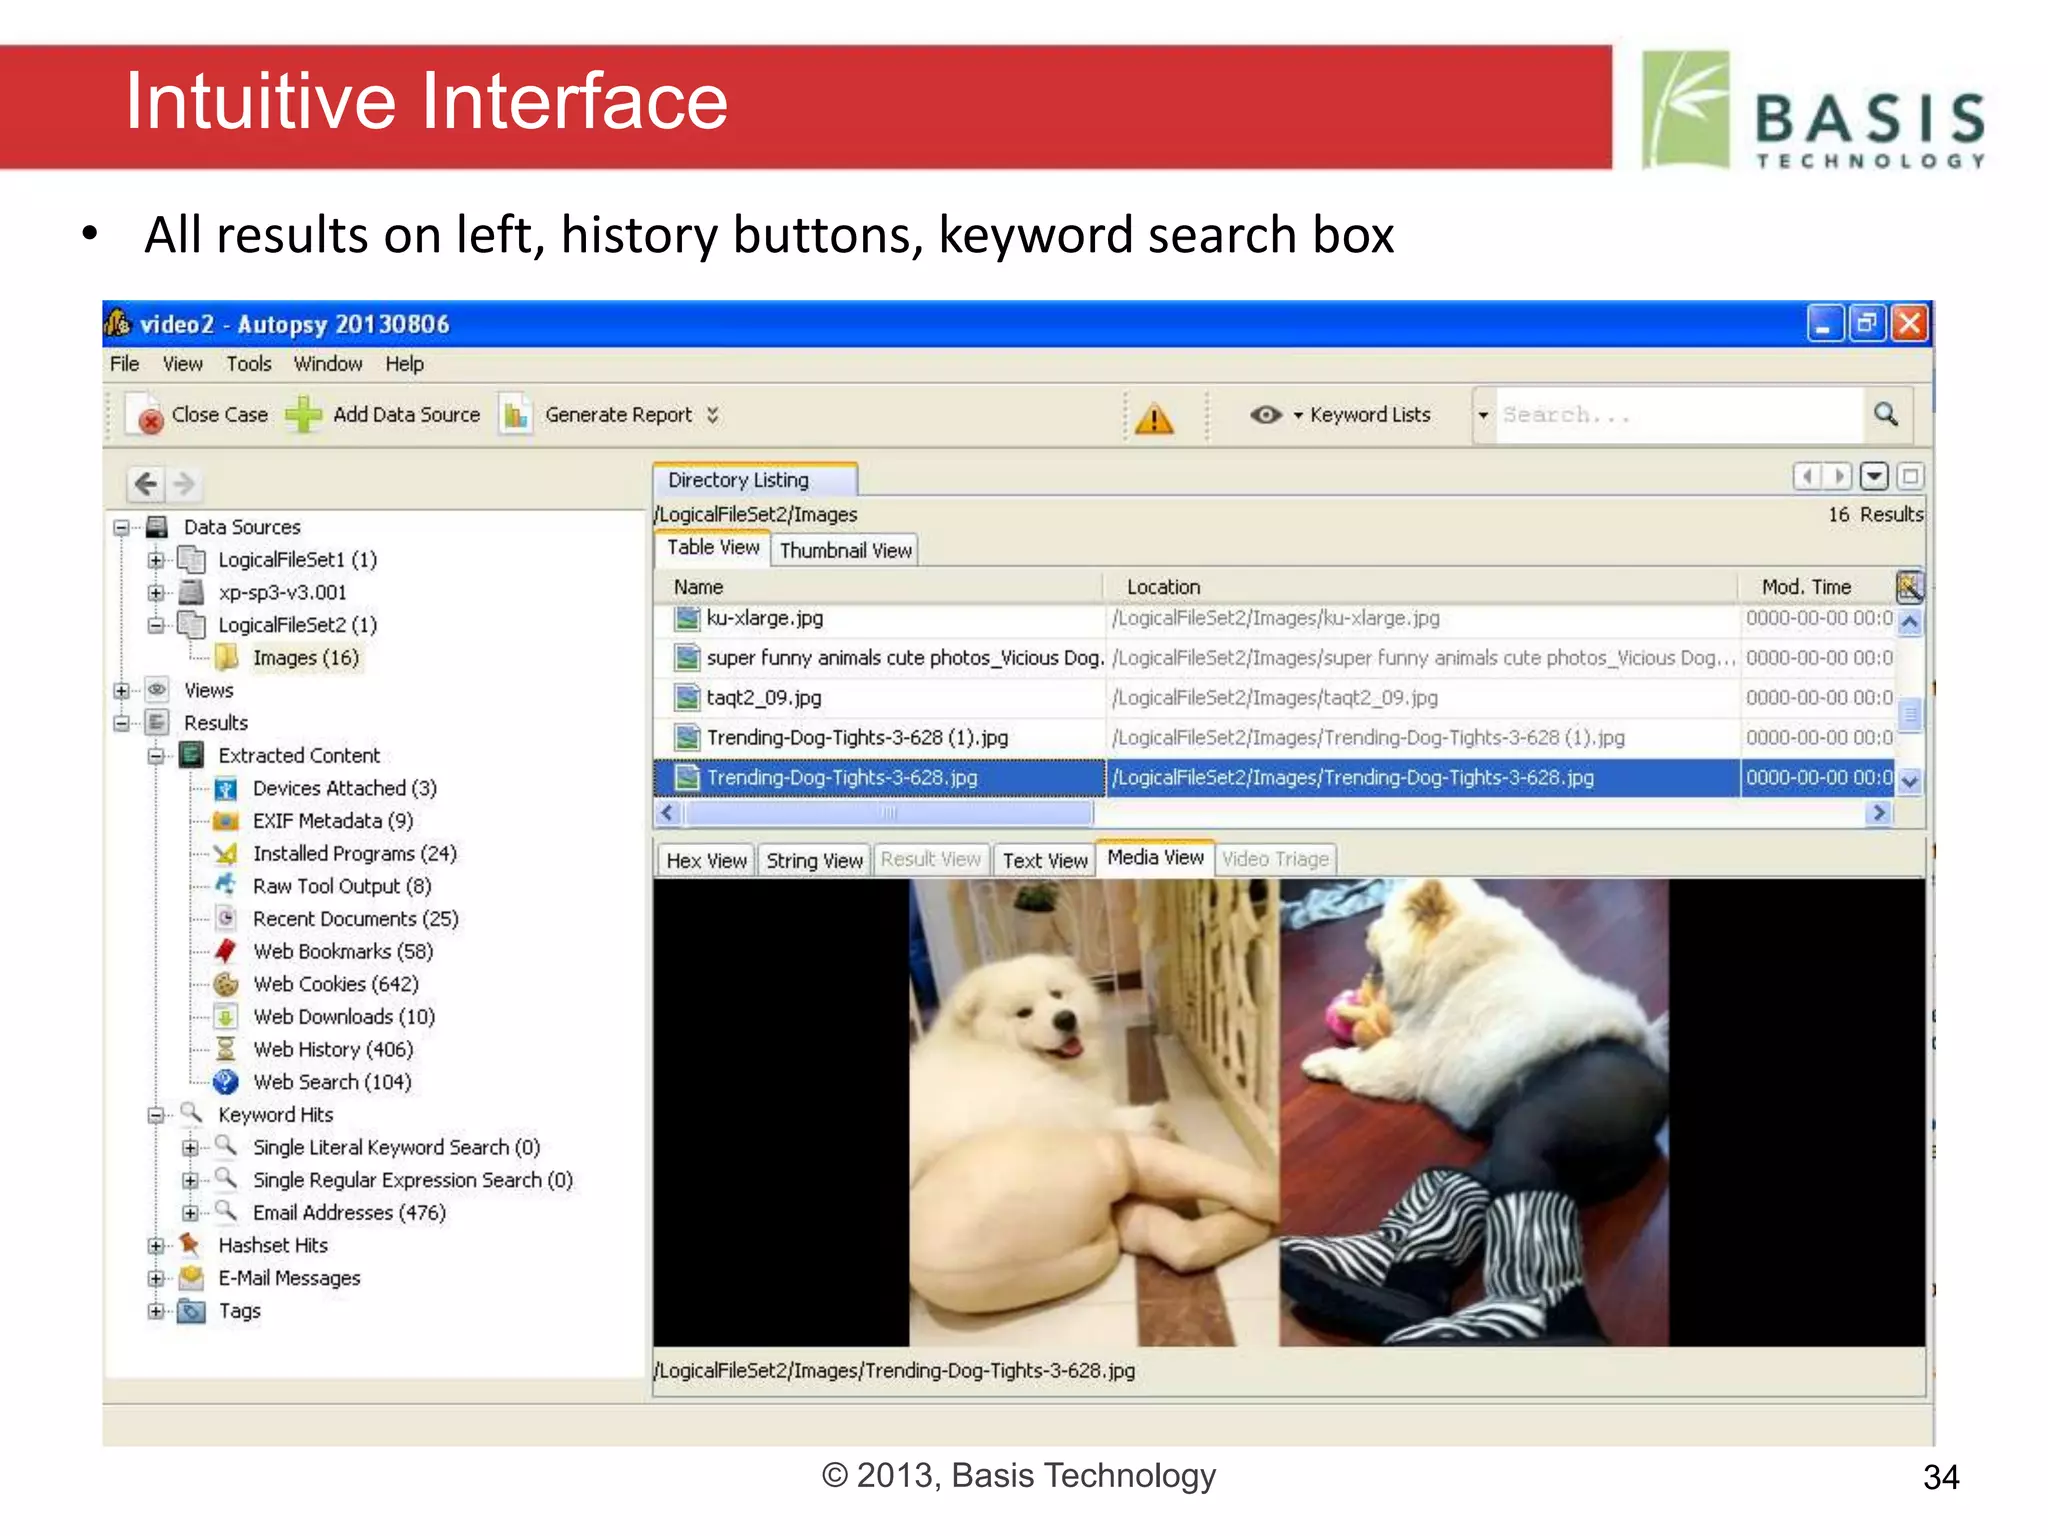Open the View menu

pos(183,364)
